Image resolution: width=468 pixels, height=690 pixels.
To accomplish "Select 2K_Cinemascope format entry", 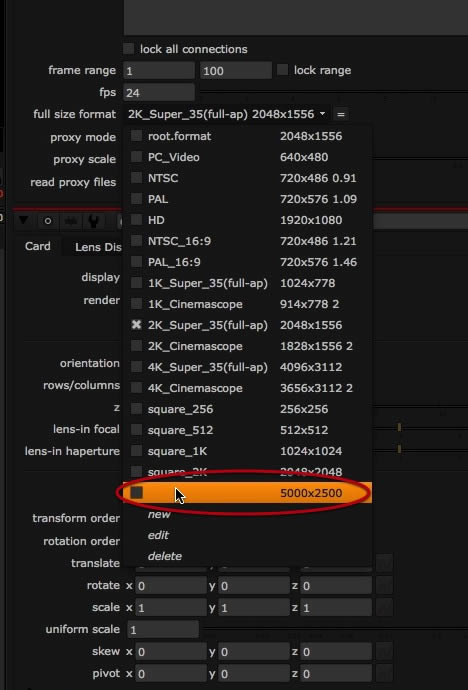I will [x=248, y=346].
